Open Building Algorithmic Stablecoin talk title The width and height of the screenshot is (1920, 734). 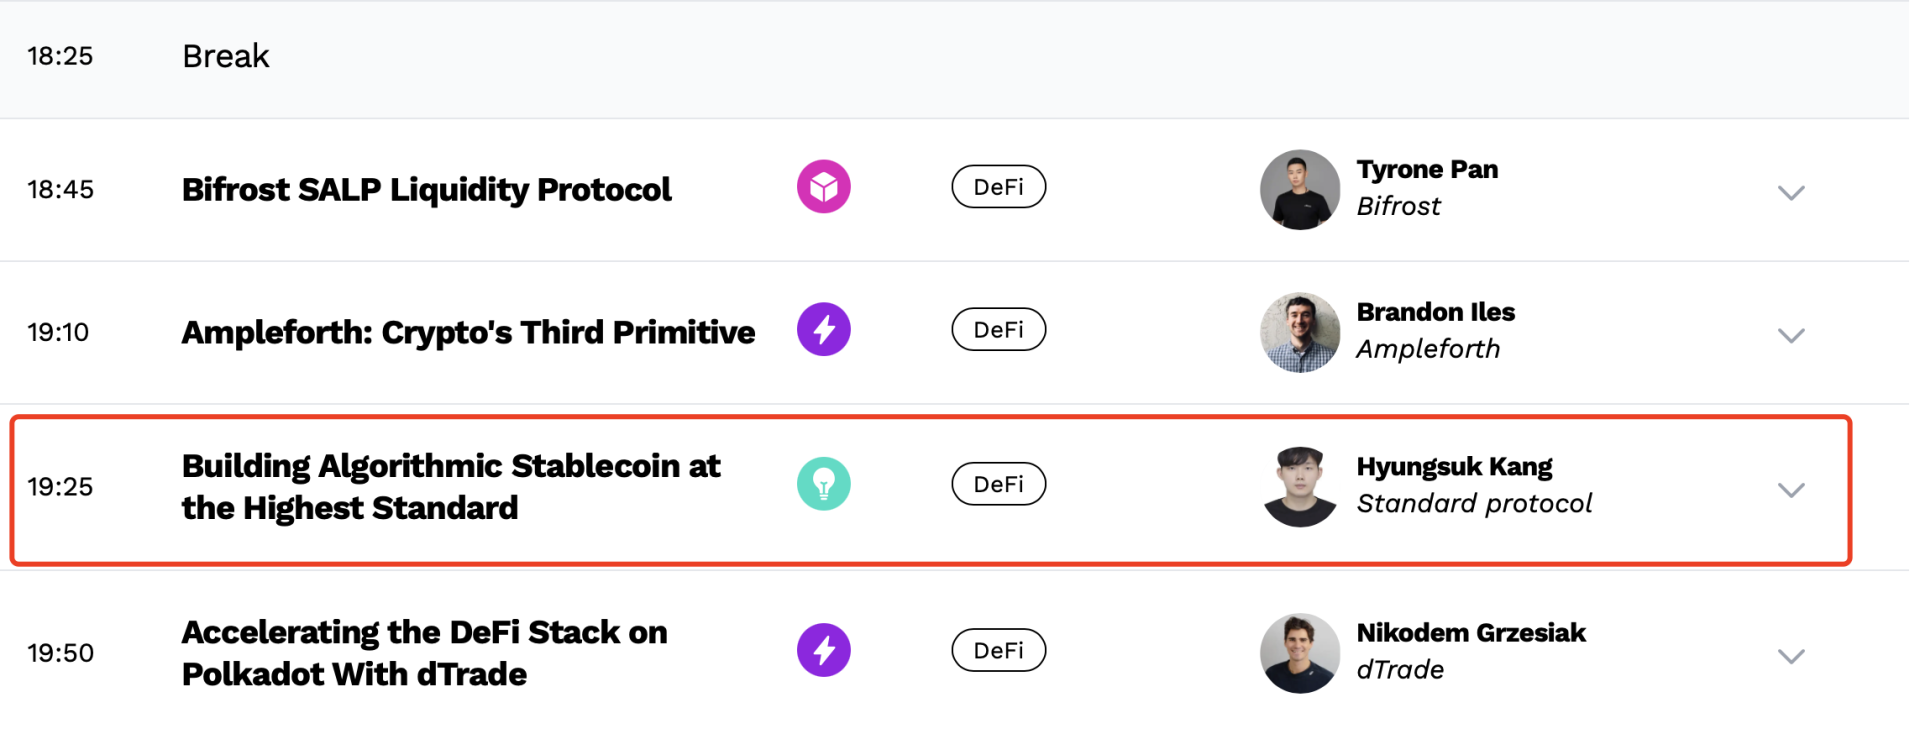(x=451, y=487)
